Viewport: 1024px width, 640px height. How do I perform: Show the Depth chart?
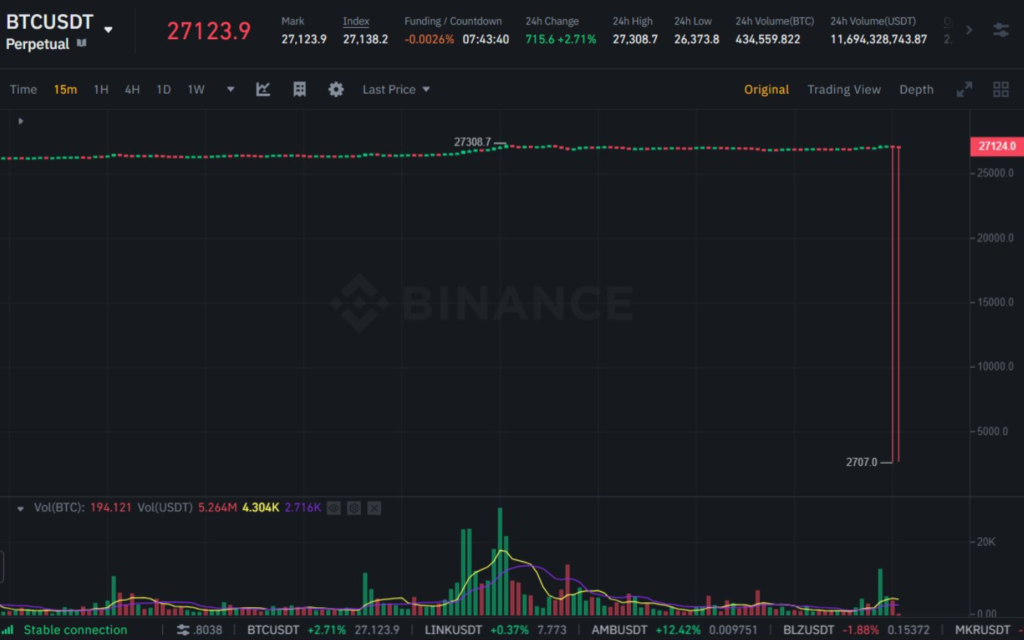coord(916,89)
